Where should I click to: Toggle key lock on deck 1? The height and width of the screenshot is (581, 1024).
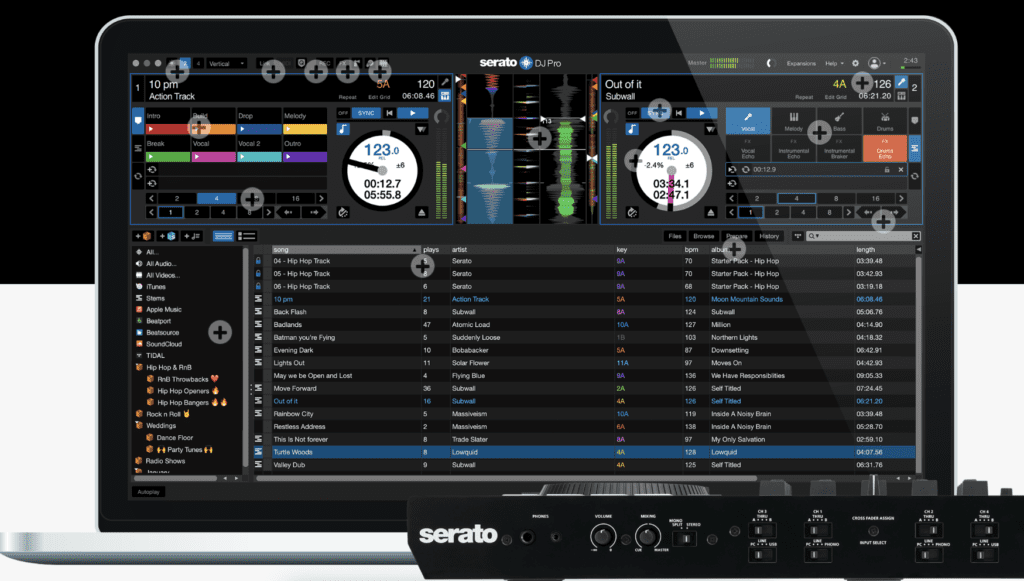tap(343, 129)
